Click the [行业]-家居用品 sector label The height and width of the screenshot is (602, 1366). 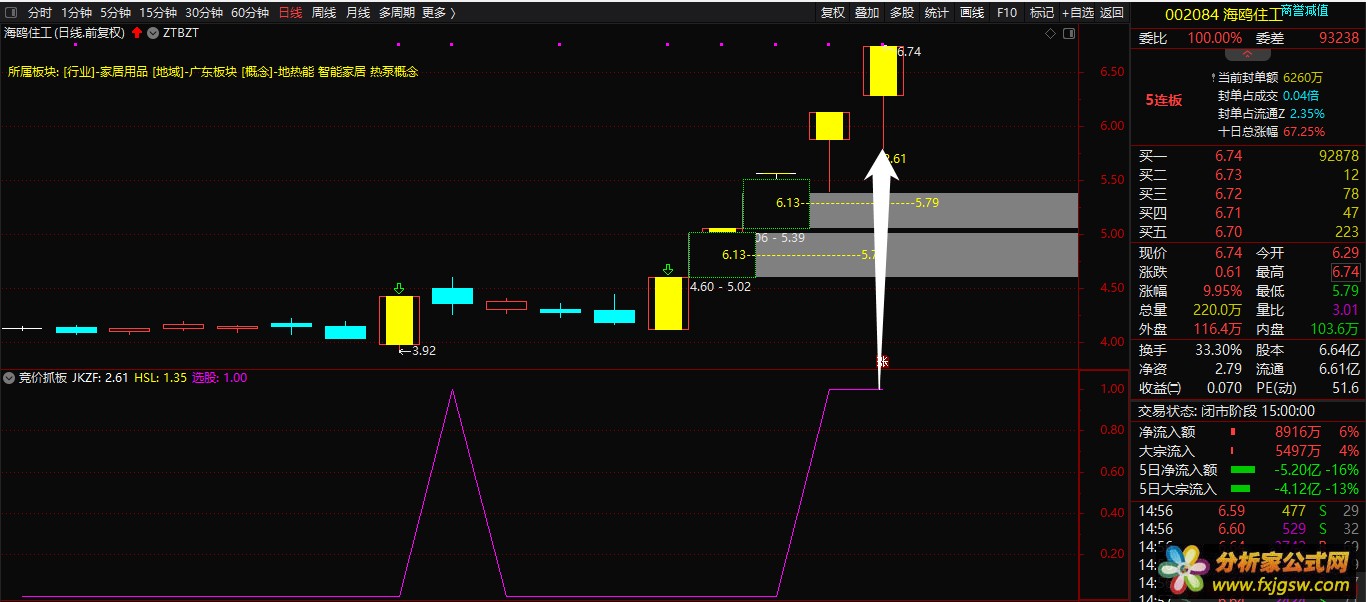coord(105,72)
